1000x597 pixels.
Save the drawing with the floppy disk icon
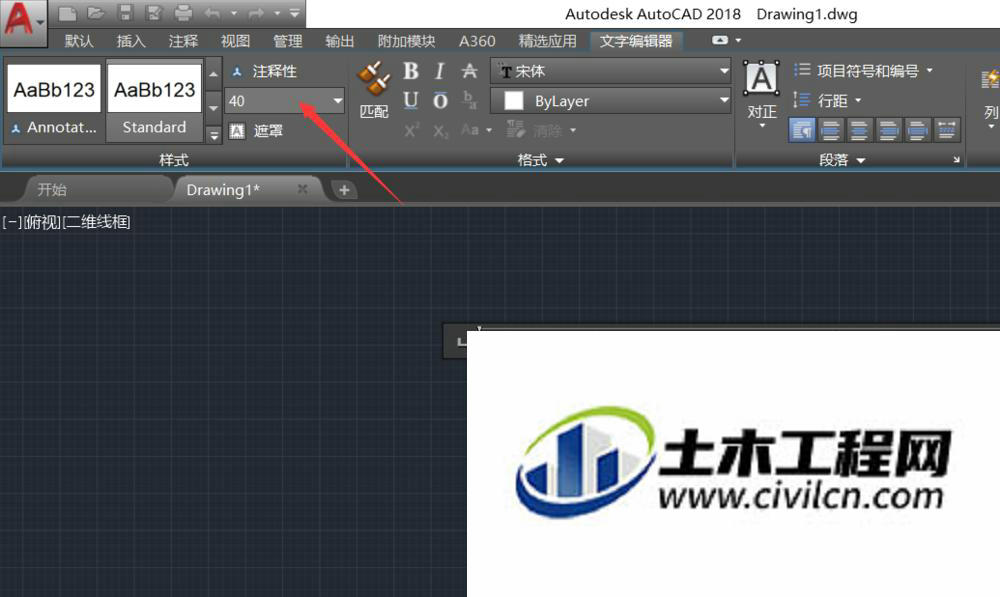tap(125, 13)
